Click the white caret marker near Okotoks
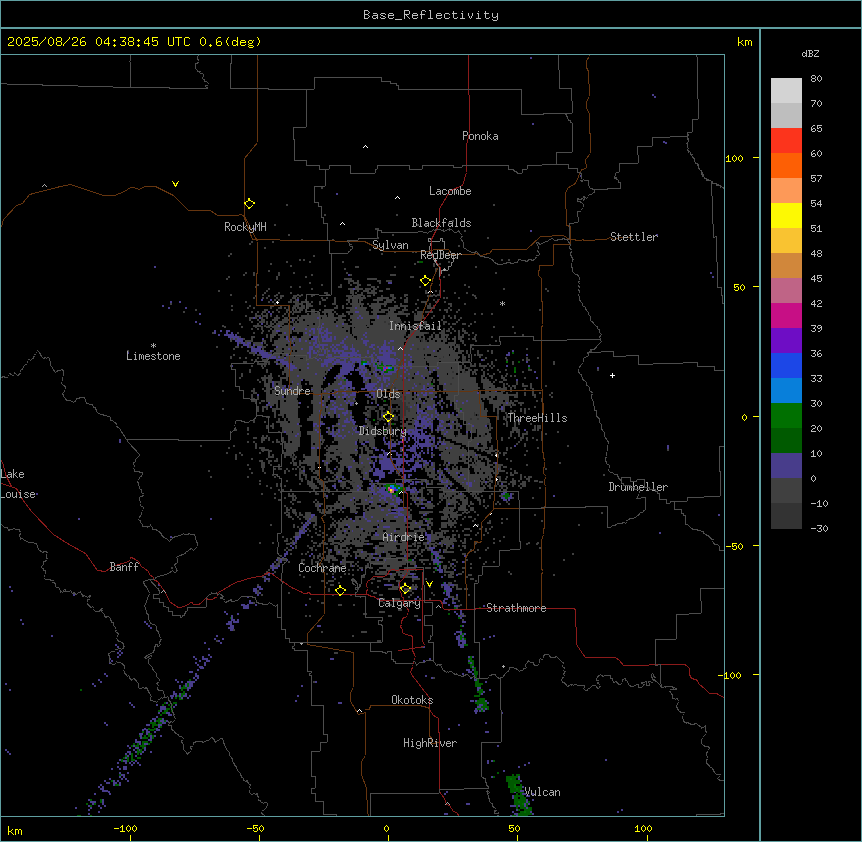Image resolution: width=862 pixels, height=842 pixels. pos(359,711)
